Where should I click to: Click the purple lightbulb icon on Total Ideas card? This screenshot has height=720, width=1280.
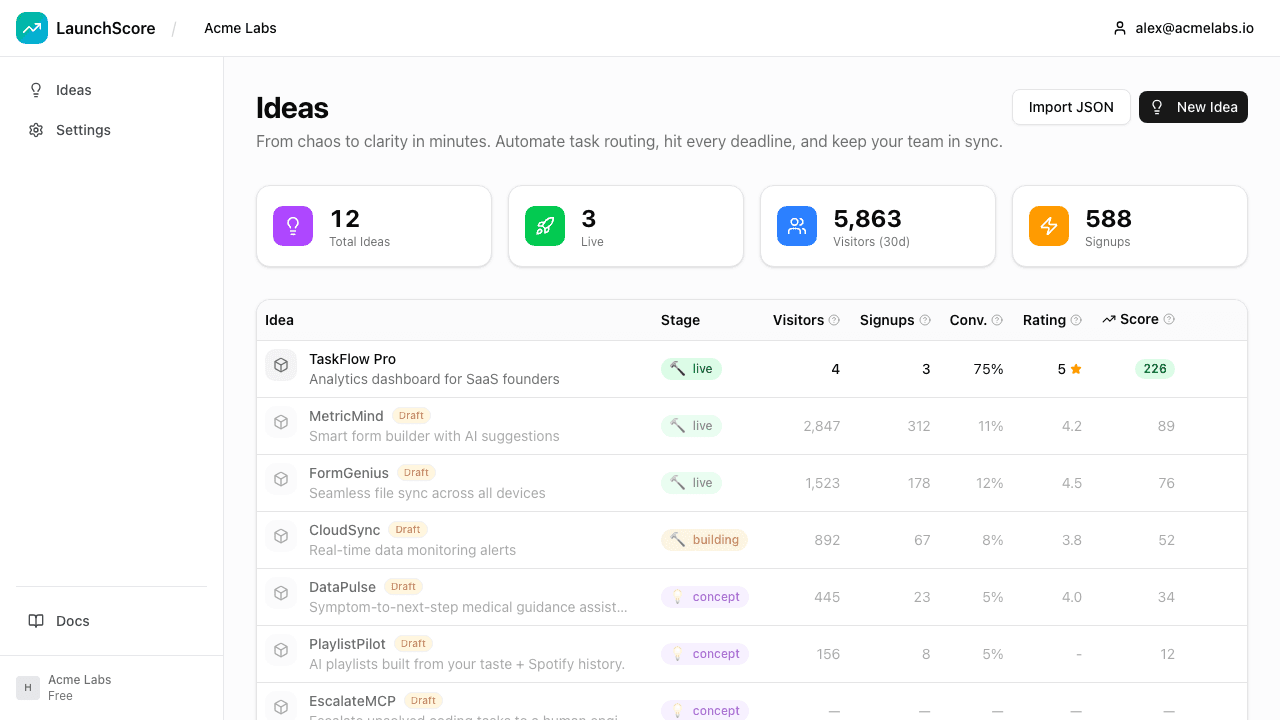292,226
